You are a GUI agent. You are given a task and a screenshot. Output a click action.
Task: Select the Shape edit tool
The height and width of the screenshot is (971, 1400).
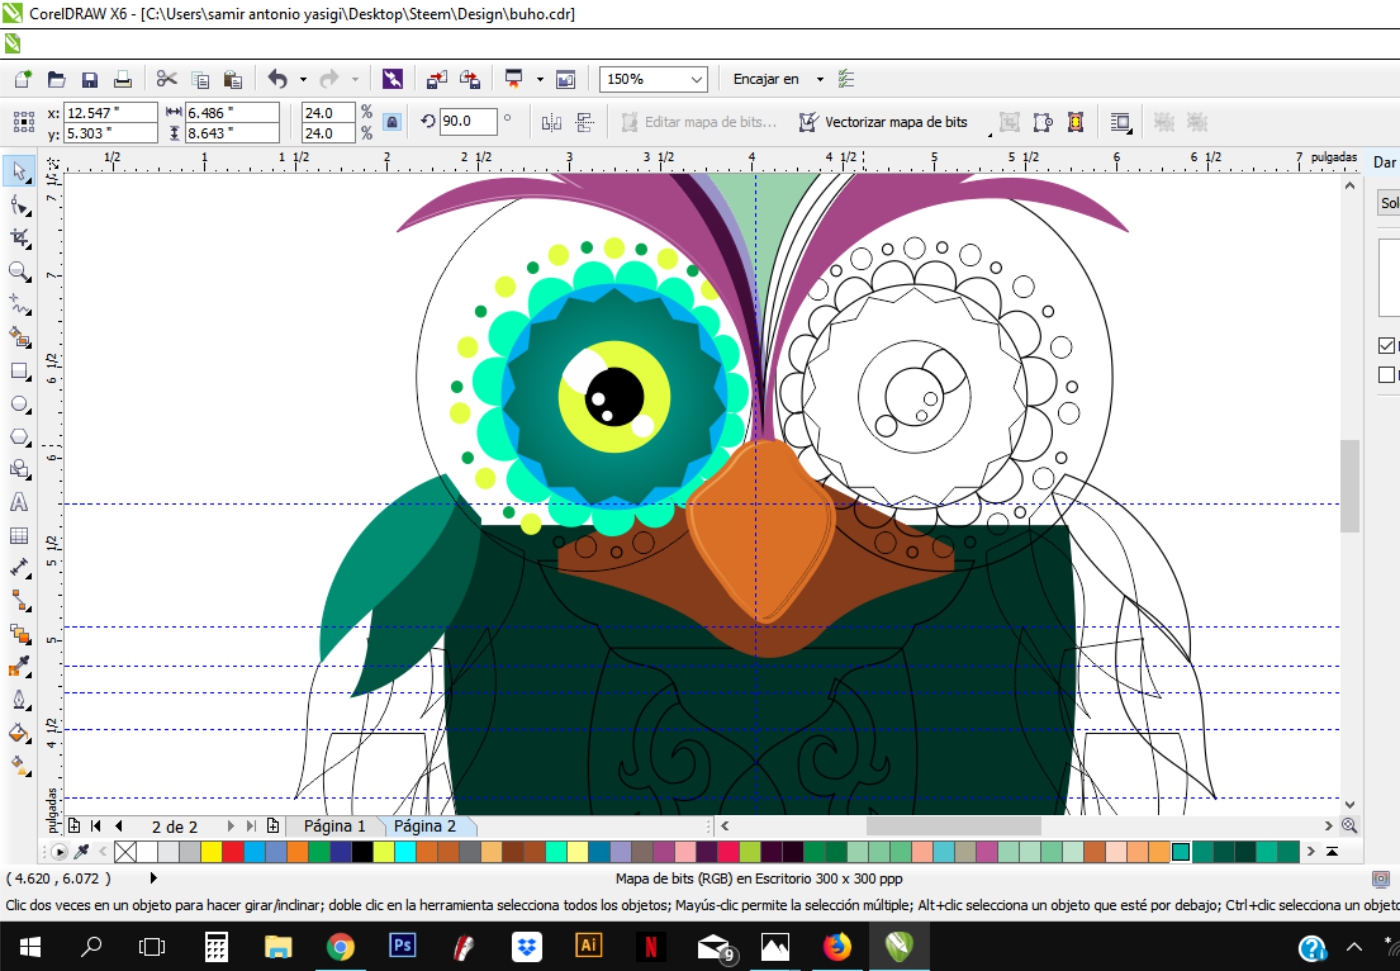pos(19,205)
